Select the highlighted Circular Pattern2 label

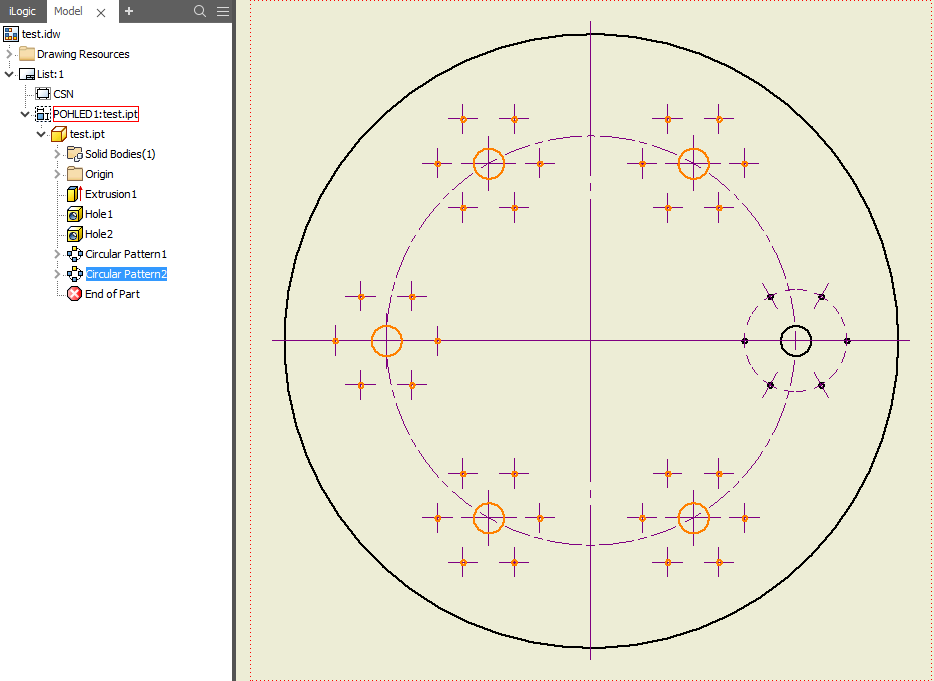(126, 274)
